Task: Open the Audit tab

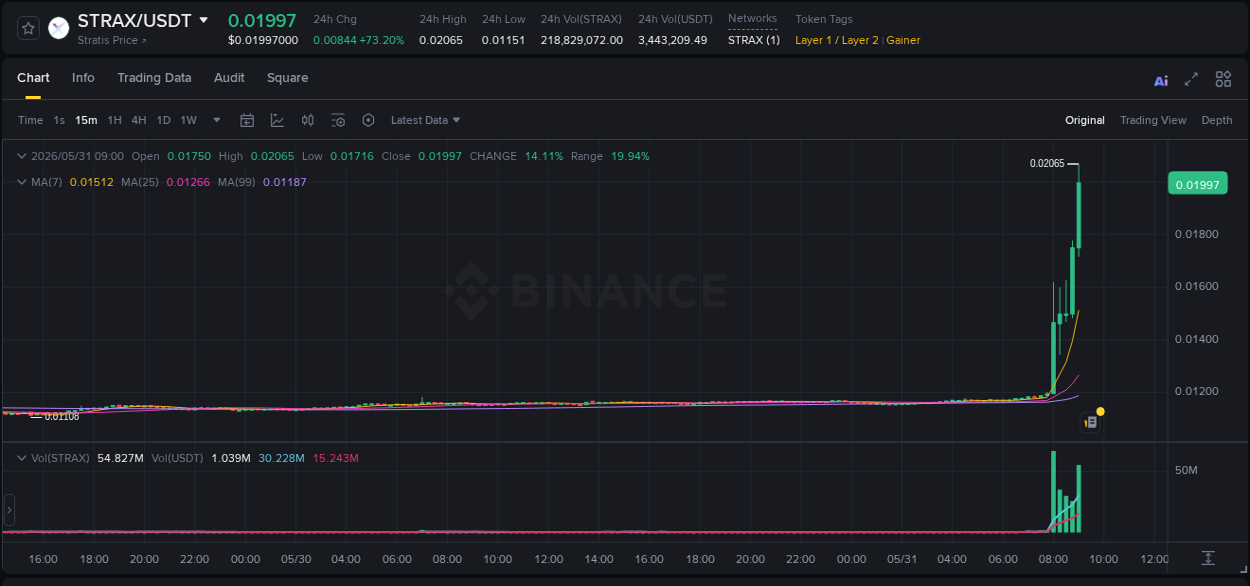Action: click(229, 78)
